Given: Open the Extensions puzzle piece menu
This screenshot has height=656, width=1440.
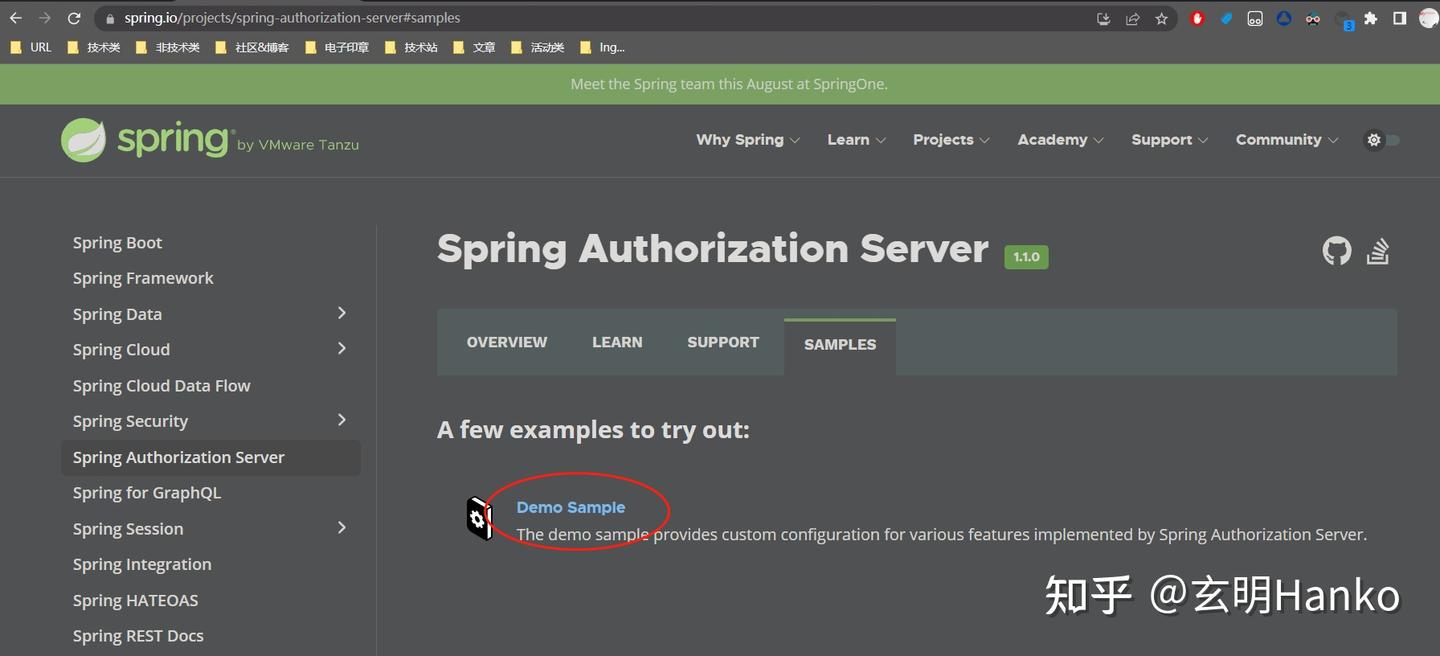Looking at the screenshot, I should [1371, 18].
